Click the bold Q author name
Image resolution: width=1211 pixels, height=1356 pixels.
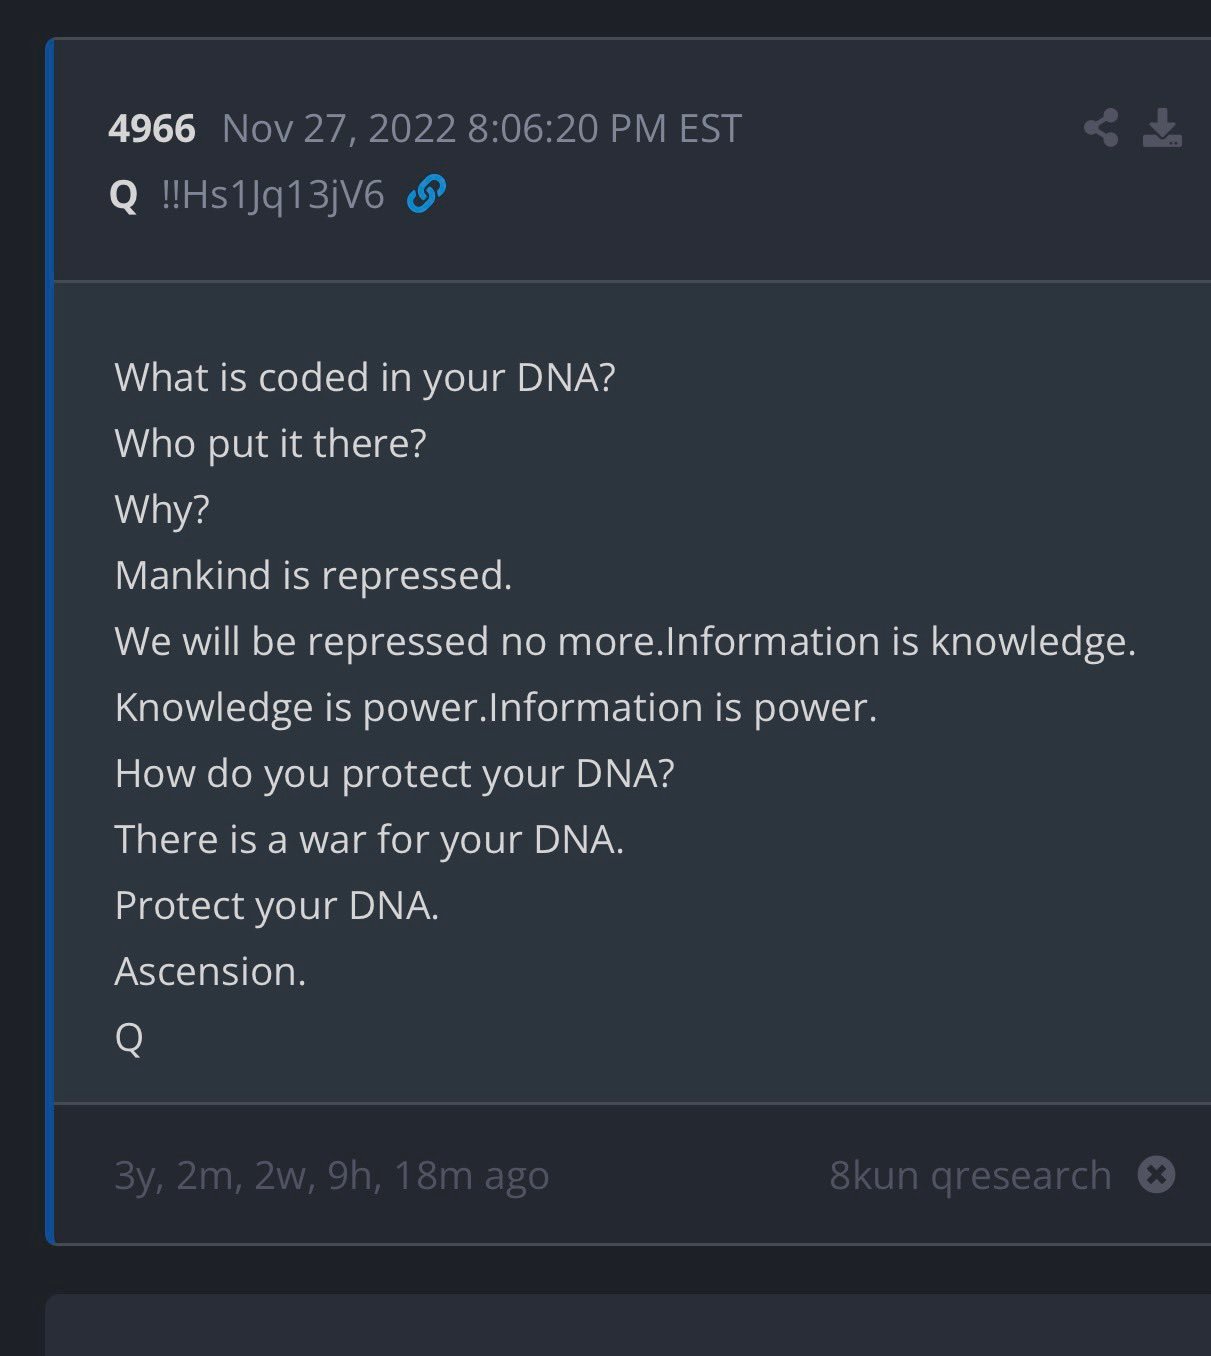coord(123,195)
